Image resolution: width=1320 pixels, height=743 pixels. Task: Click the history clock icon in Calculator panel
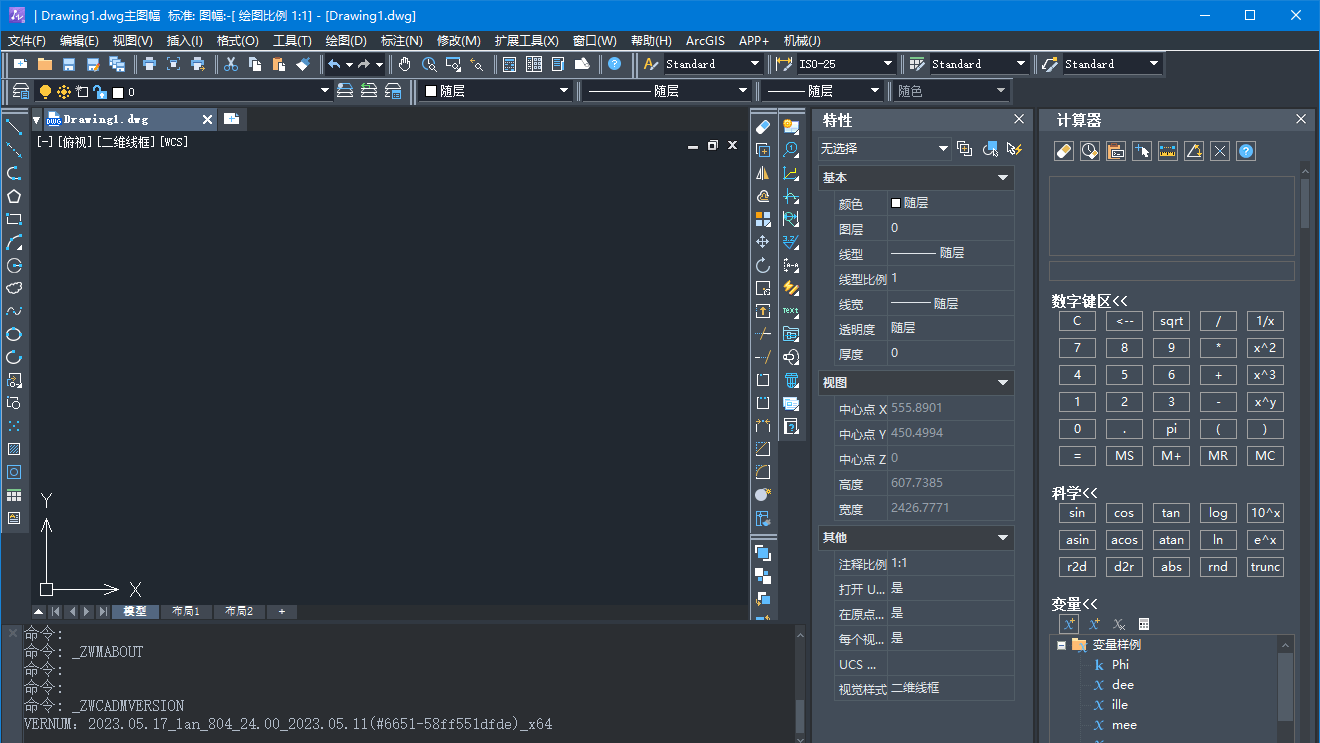pos(1090,151)
